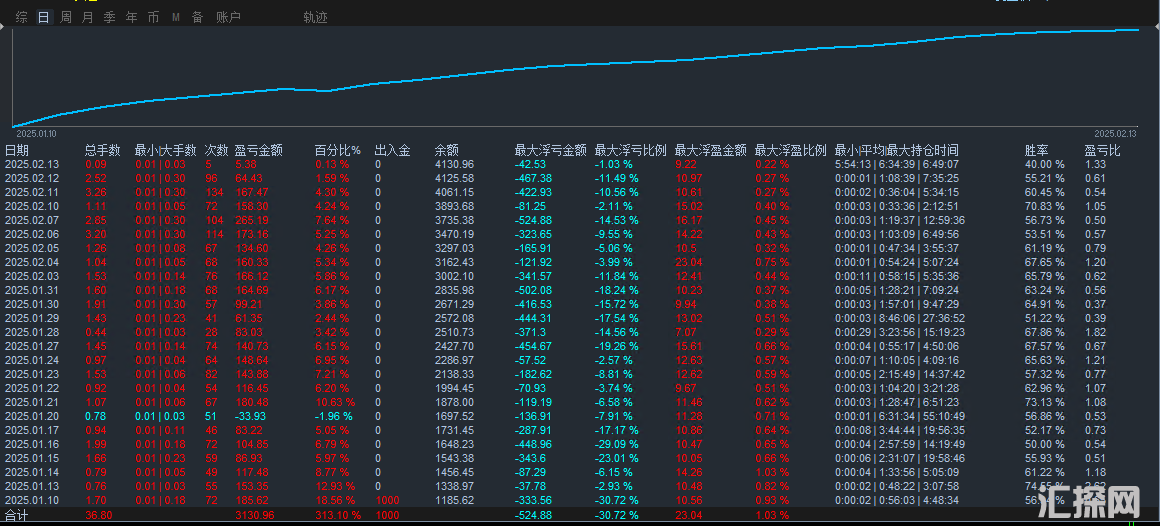Select the 日 daily tab
The height and width of the screenshot is (526, 1160).
point(43,17)
